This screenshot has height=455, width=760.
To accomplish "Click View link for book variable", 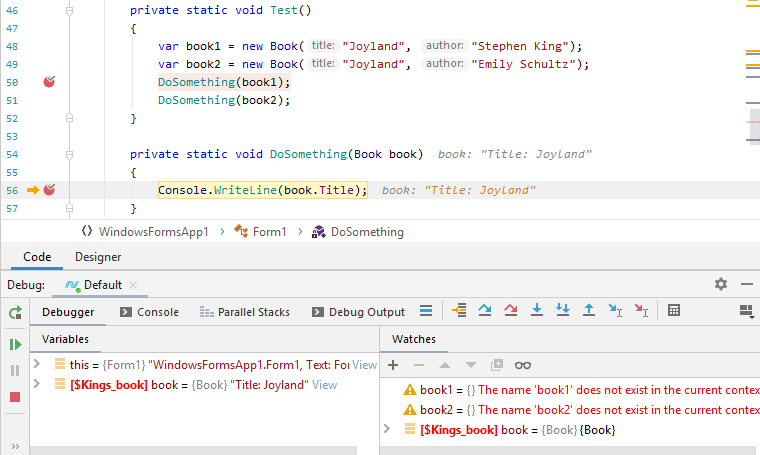I will click(x=324, y=385).
